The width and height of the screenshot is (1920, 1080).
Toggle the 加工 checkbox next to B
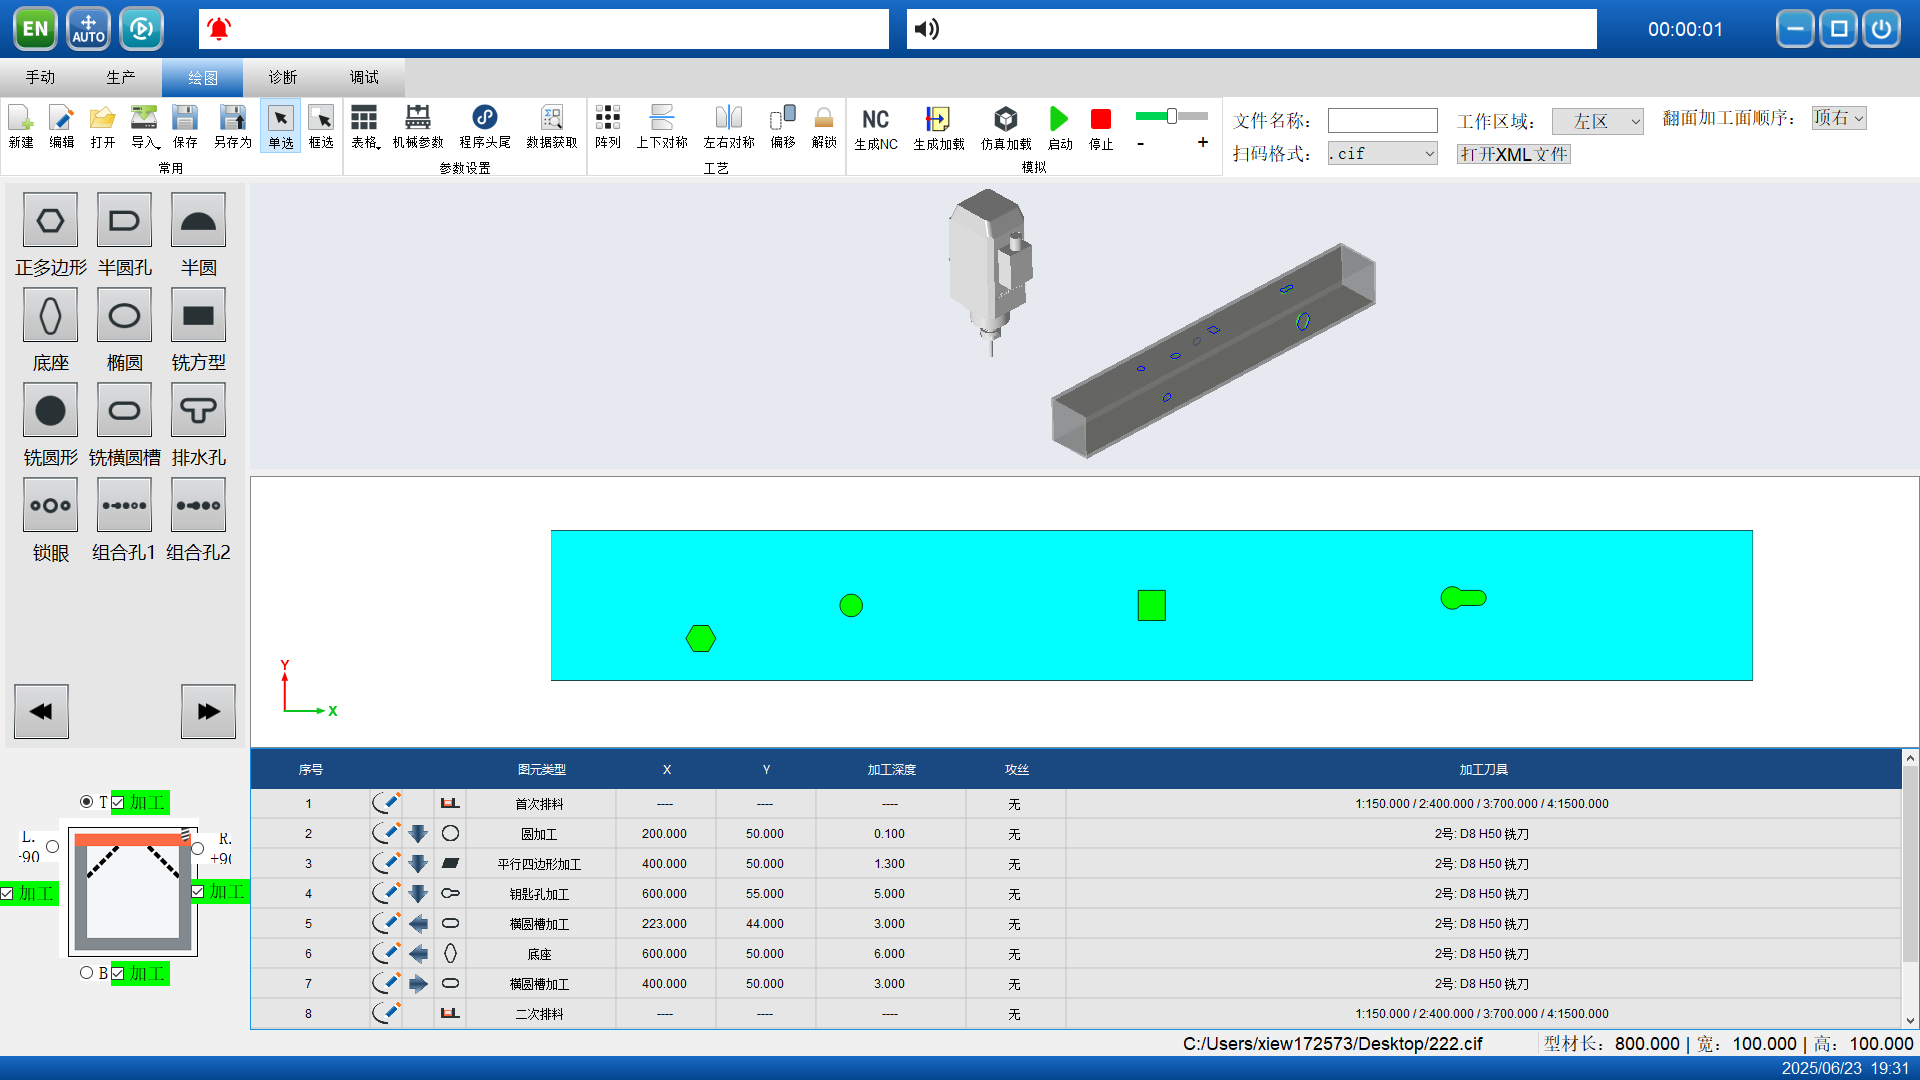click(x=118, y=973)
